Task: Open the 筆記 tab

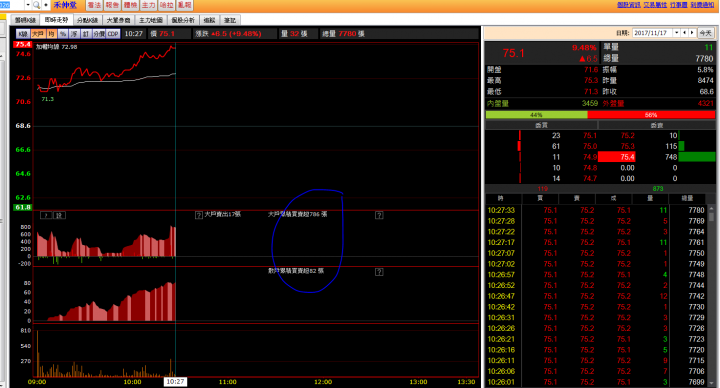Action: pos(230,20)
